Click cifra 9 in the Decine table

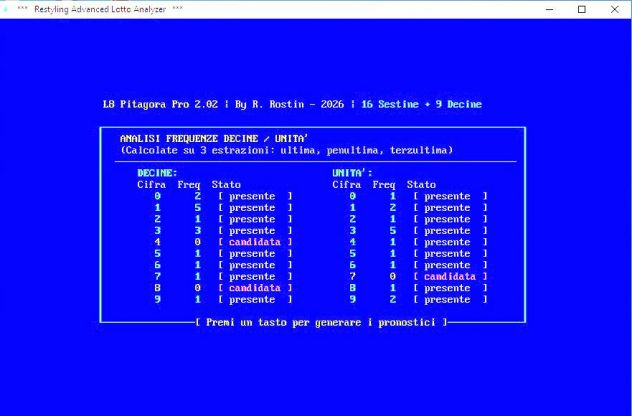coord(157,300)
